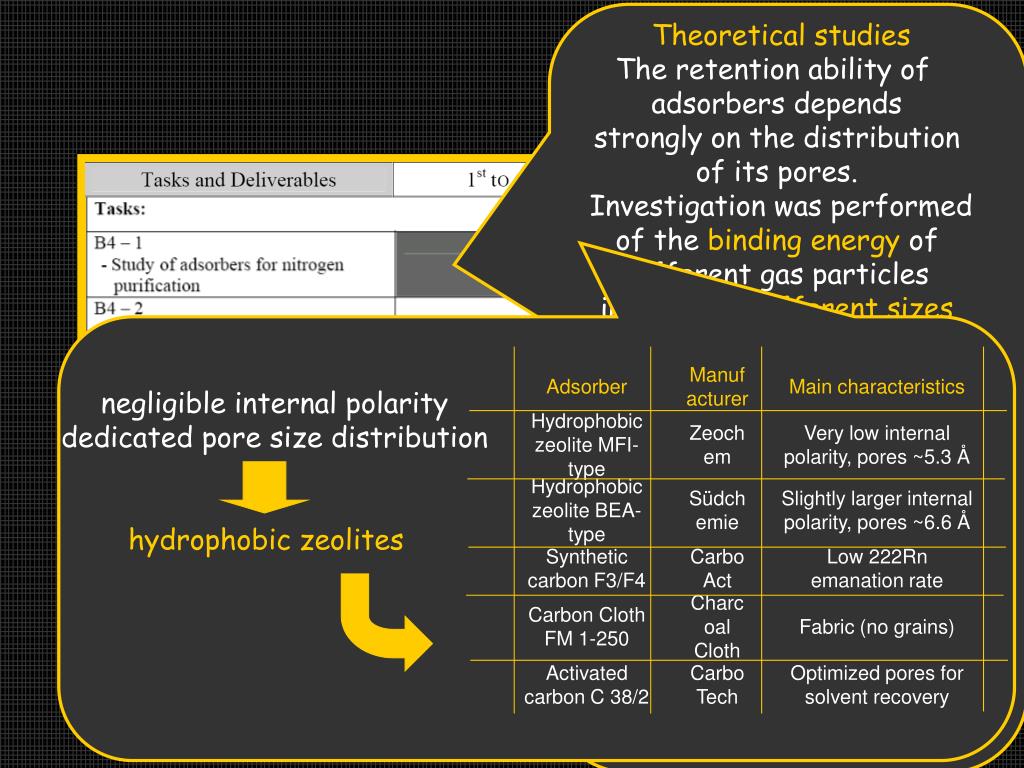This screenshot has width=1024, height=768.
Task: Click 'strongly on the distribution' text line
Action: pyautogui.click(x=776, y=138)
